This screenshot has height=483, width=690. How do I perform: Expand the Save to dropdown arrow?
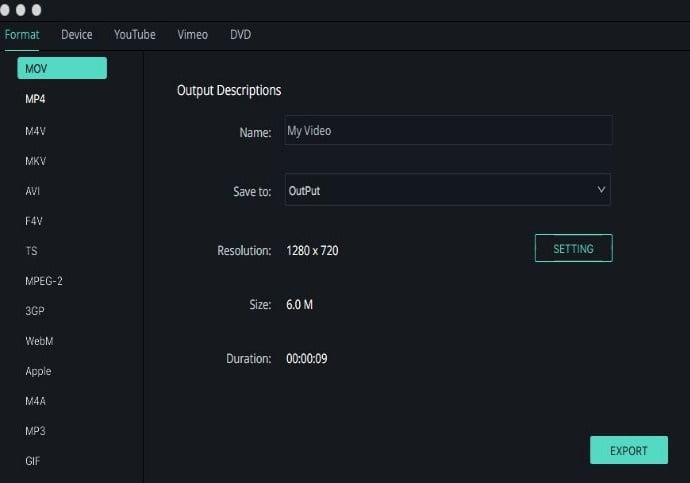point(601,190)
